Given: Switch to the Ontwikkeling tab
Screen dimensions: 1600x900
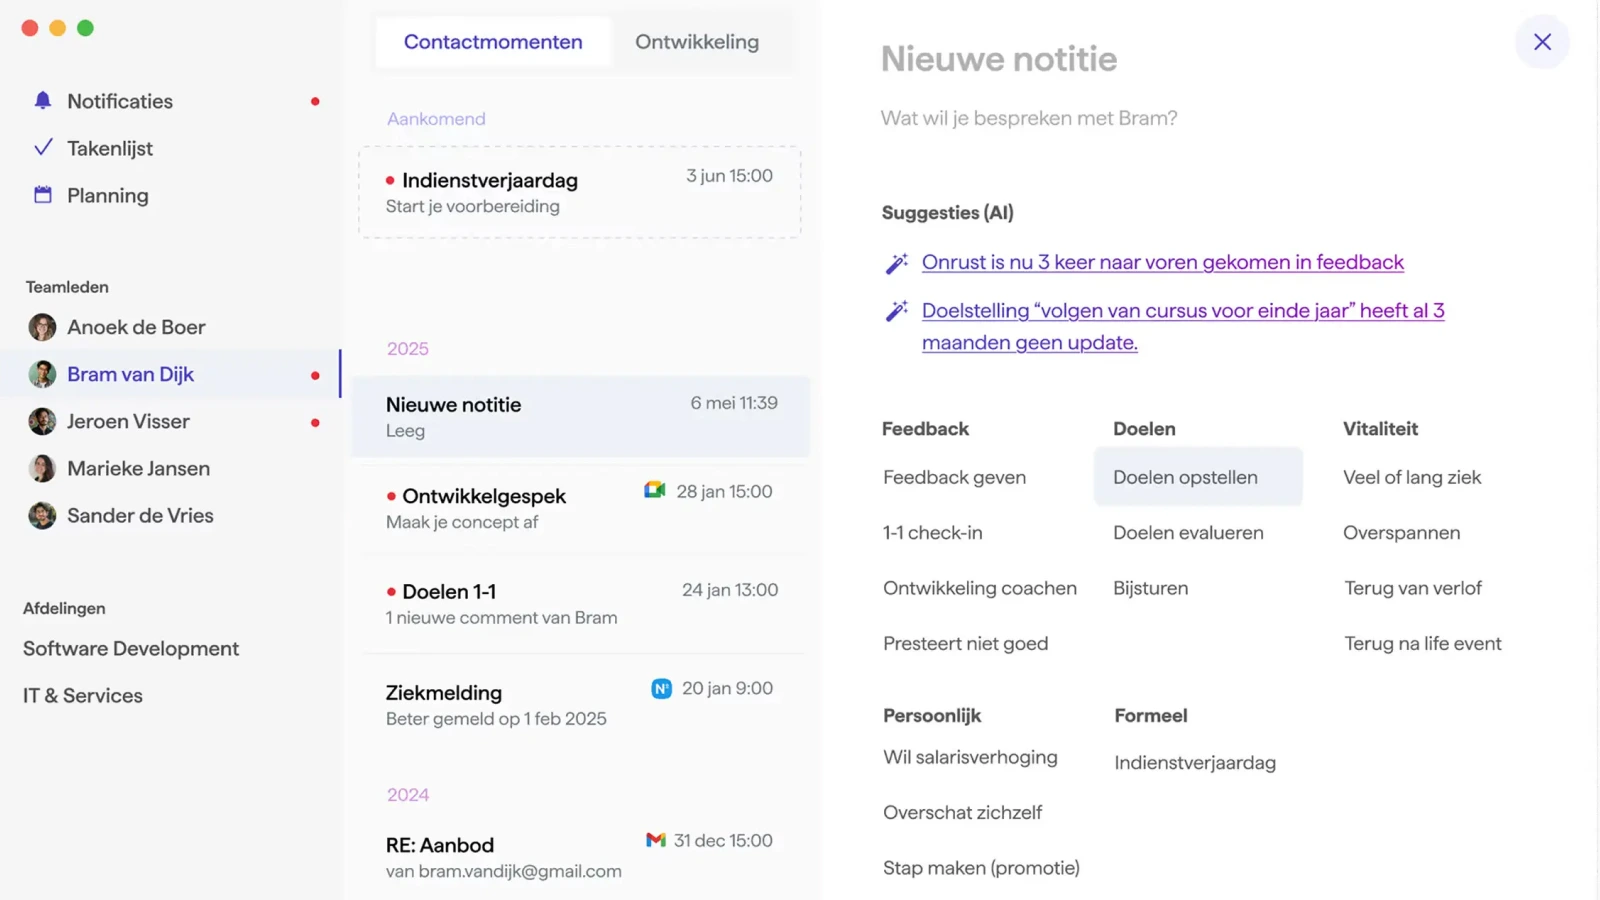Looking at the screenshot, I should point(697,42).
